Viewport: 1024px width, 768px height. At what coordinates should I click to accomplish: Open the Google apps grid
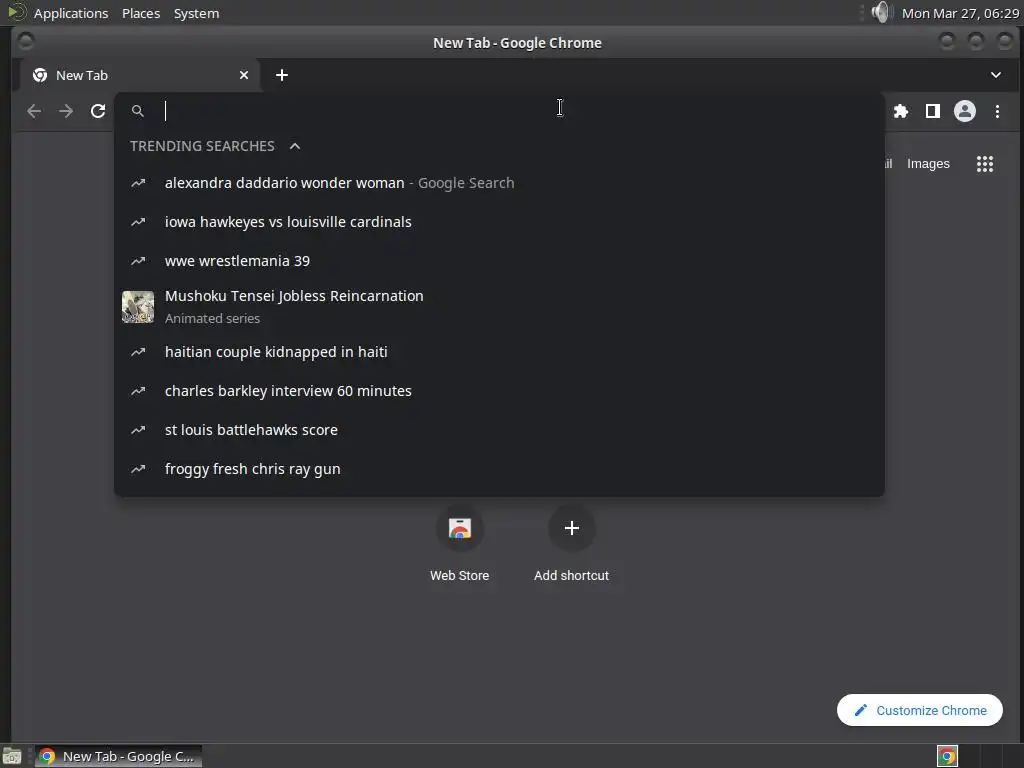[x=985, y=164]
